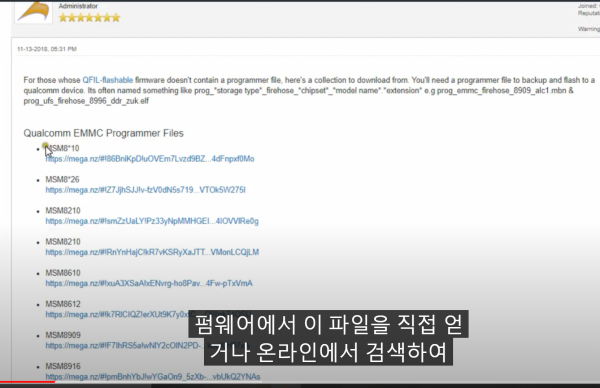This screenshot has width=600, height=388.
Task: Click the Qualcomm EMMC Programmer Files heading
Action: [103, 133]
